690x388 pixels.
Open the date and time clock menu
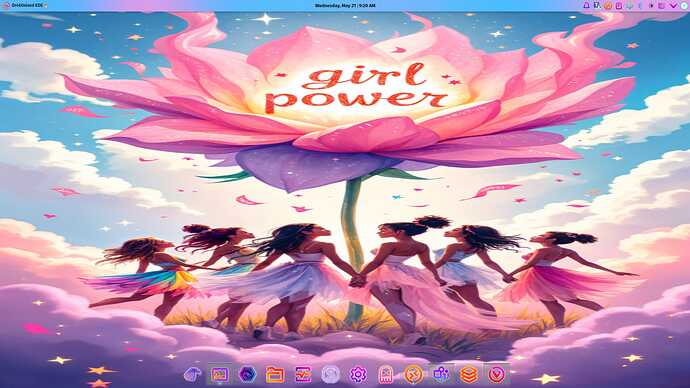345,6
